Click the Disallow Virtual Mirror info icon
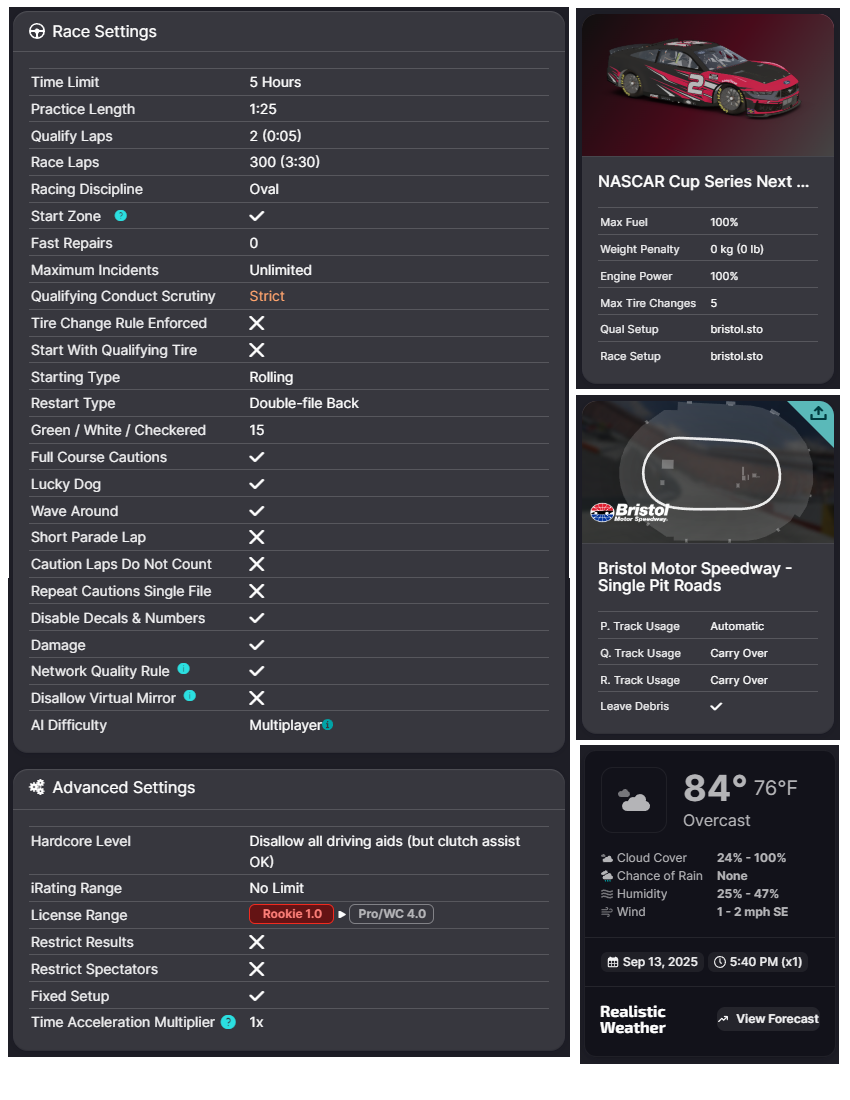This screenshot has height=1100, width=850. click(190, 696)
